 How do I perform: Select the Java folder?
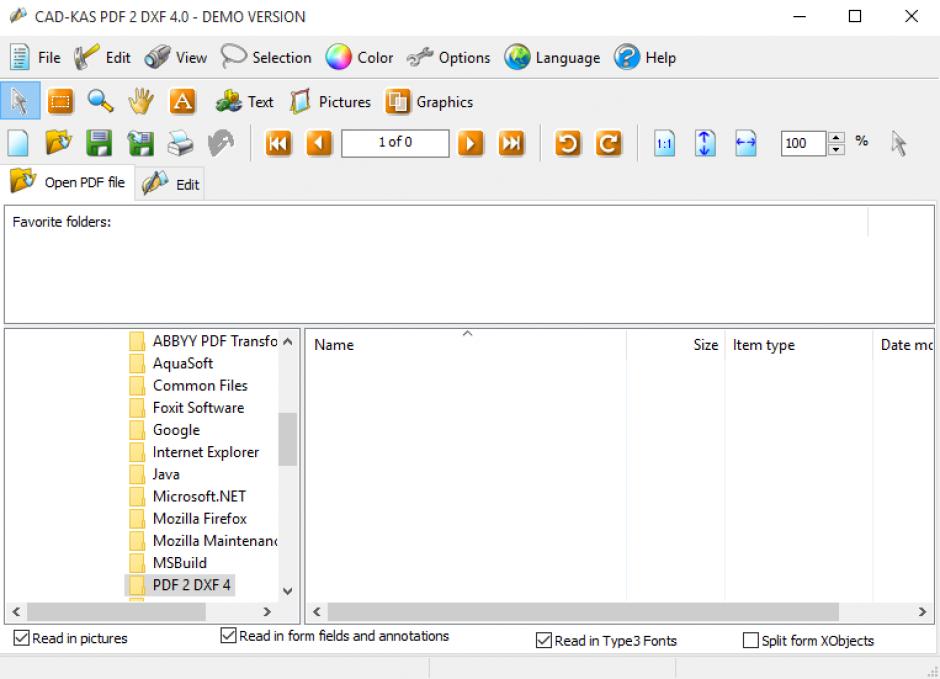pos(155,474)
